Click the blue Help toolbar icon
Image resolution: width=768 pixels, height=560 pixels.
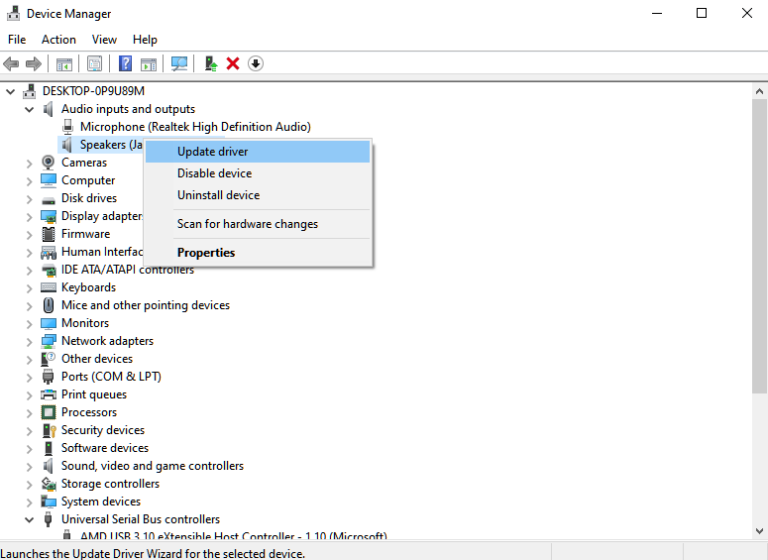point(125,64)
